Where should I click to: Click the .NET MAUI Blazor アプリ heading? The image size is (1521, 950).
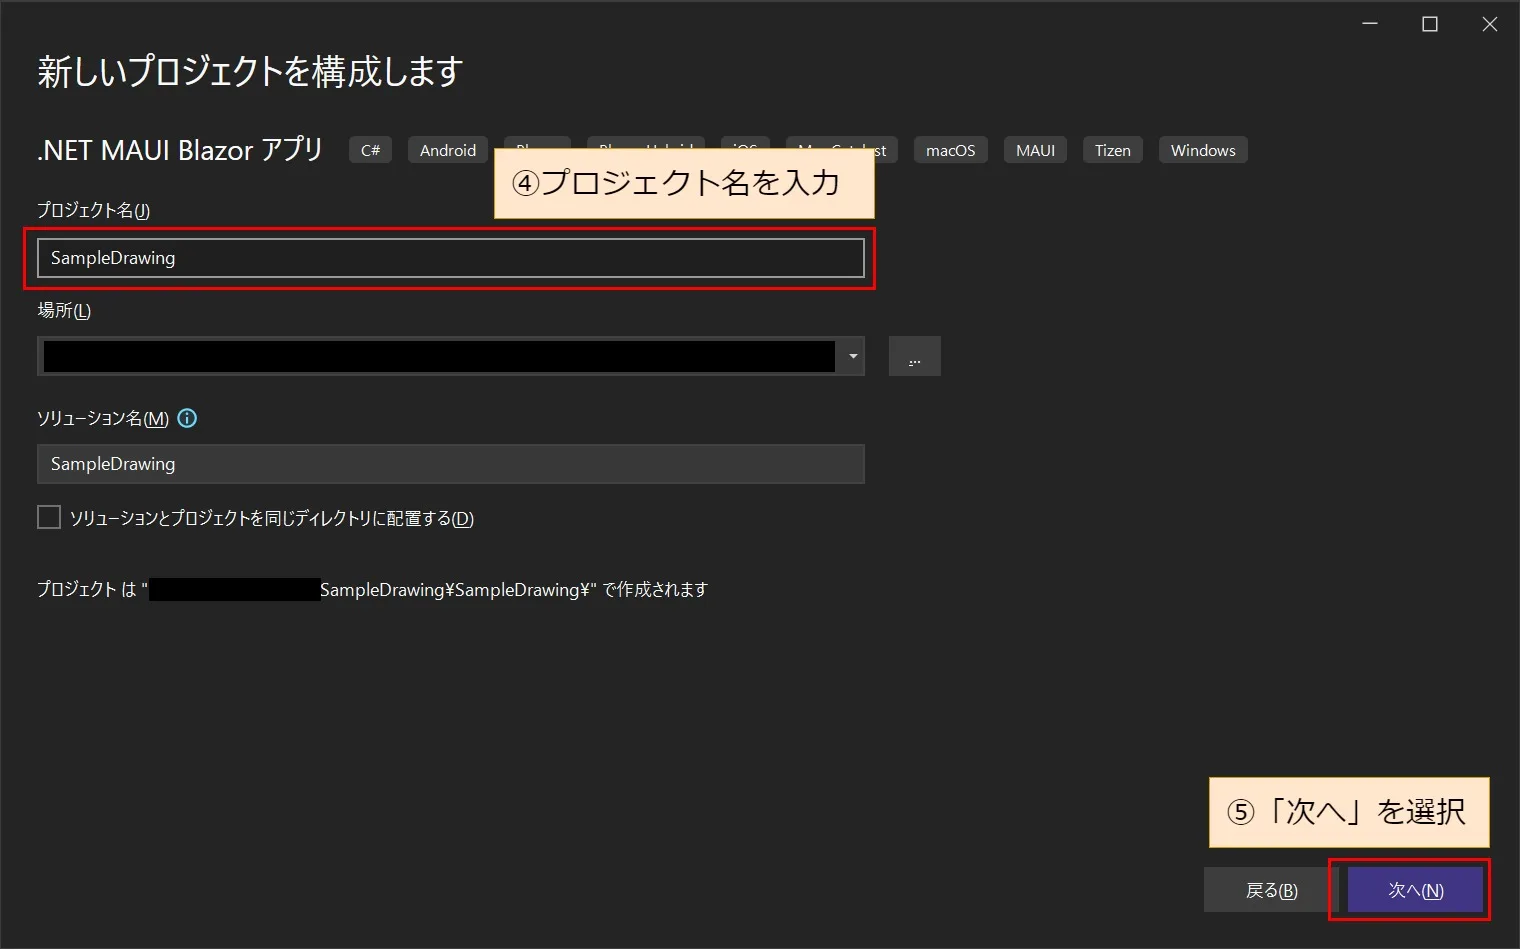pyautogui.click(x=180, y=150)
